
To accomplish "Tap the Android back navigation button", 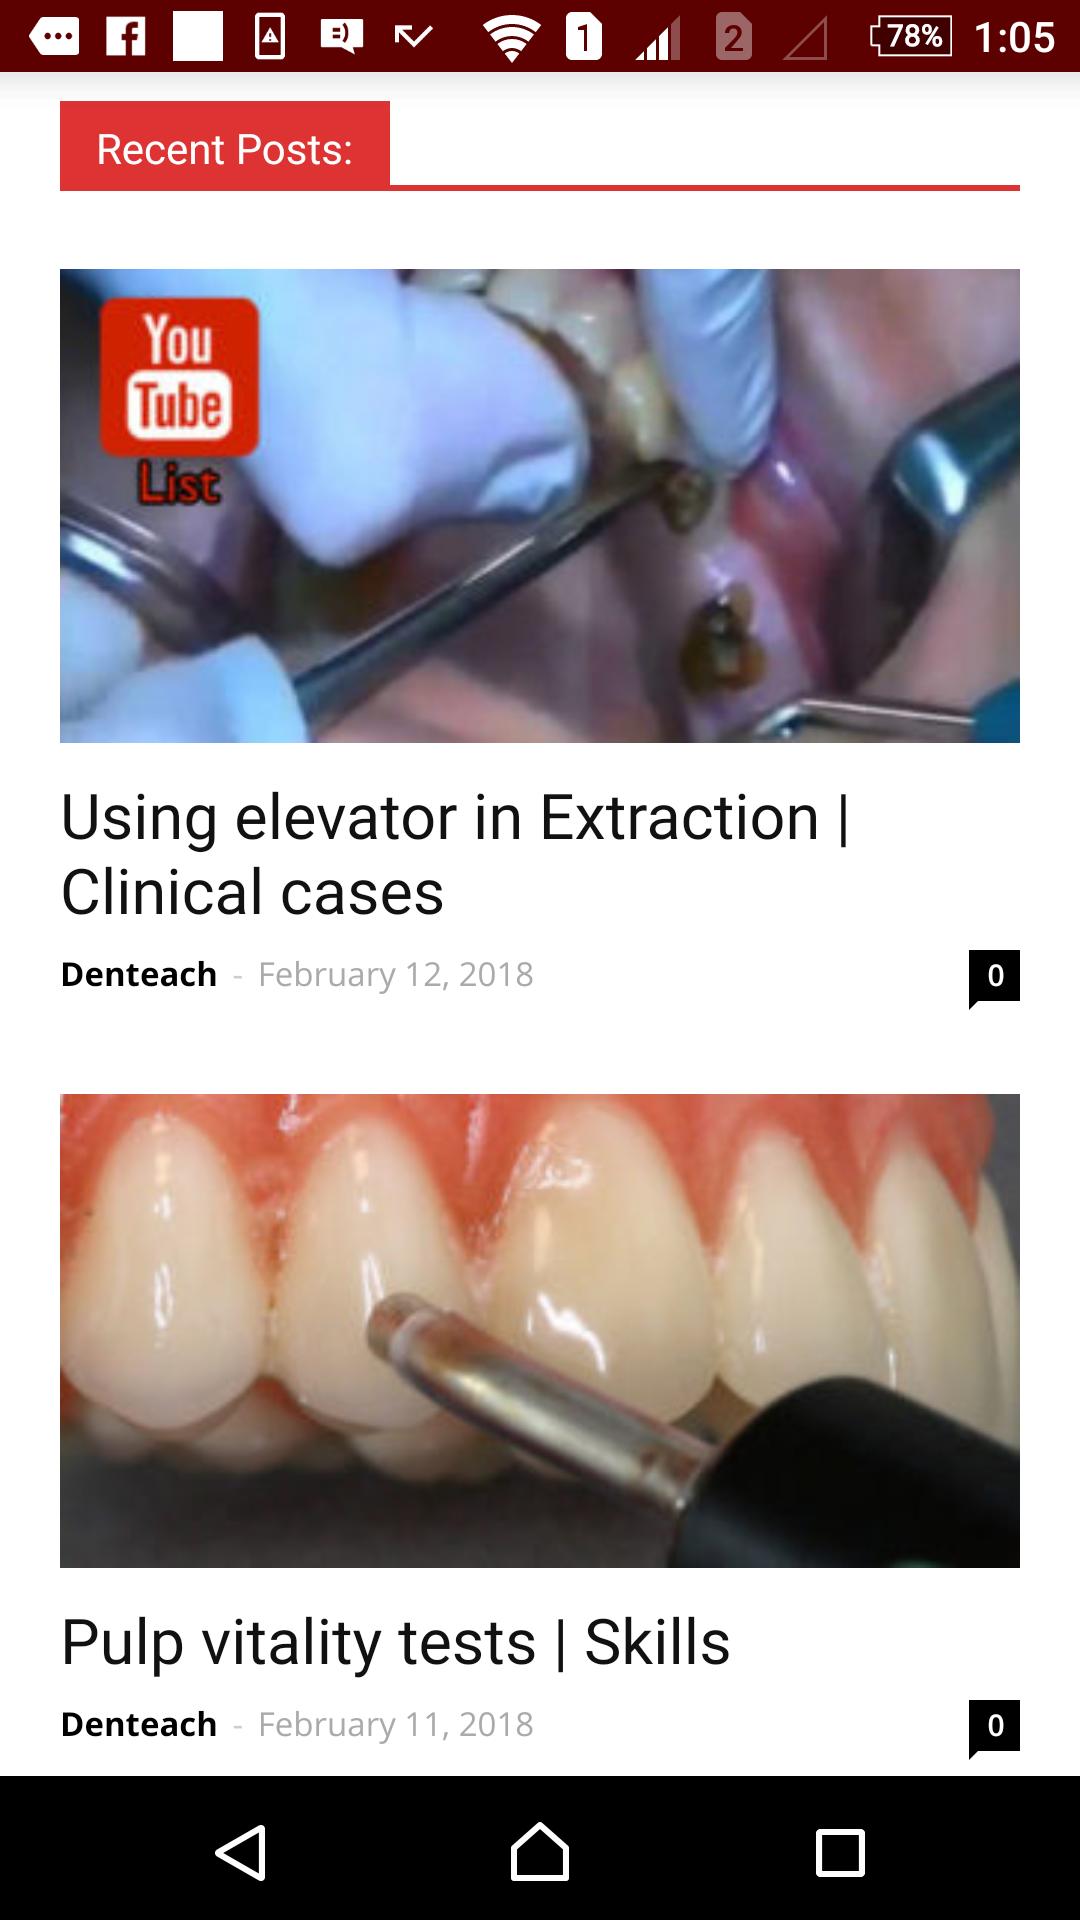I will (241, 1852).
